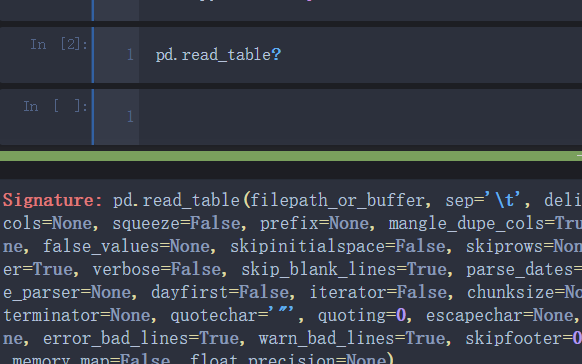Click verbose=False in the pager text

pos(157,269)
